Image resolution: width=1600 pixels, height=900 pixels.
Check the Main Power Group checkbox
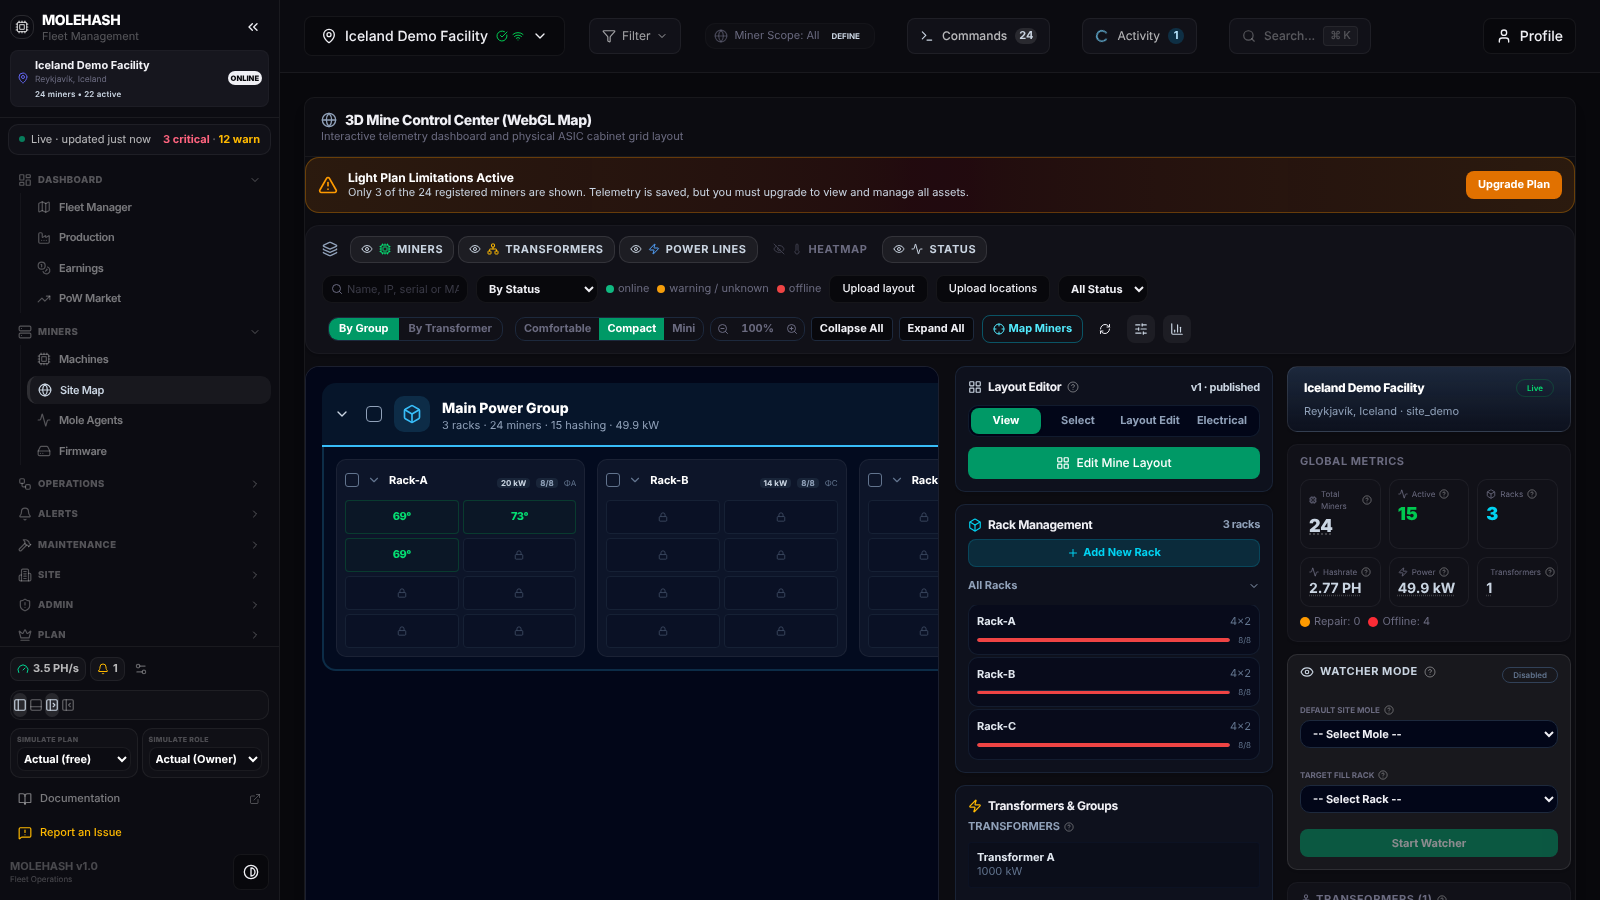[374, 414]
